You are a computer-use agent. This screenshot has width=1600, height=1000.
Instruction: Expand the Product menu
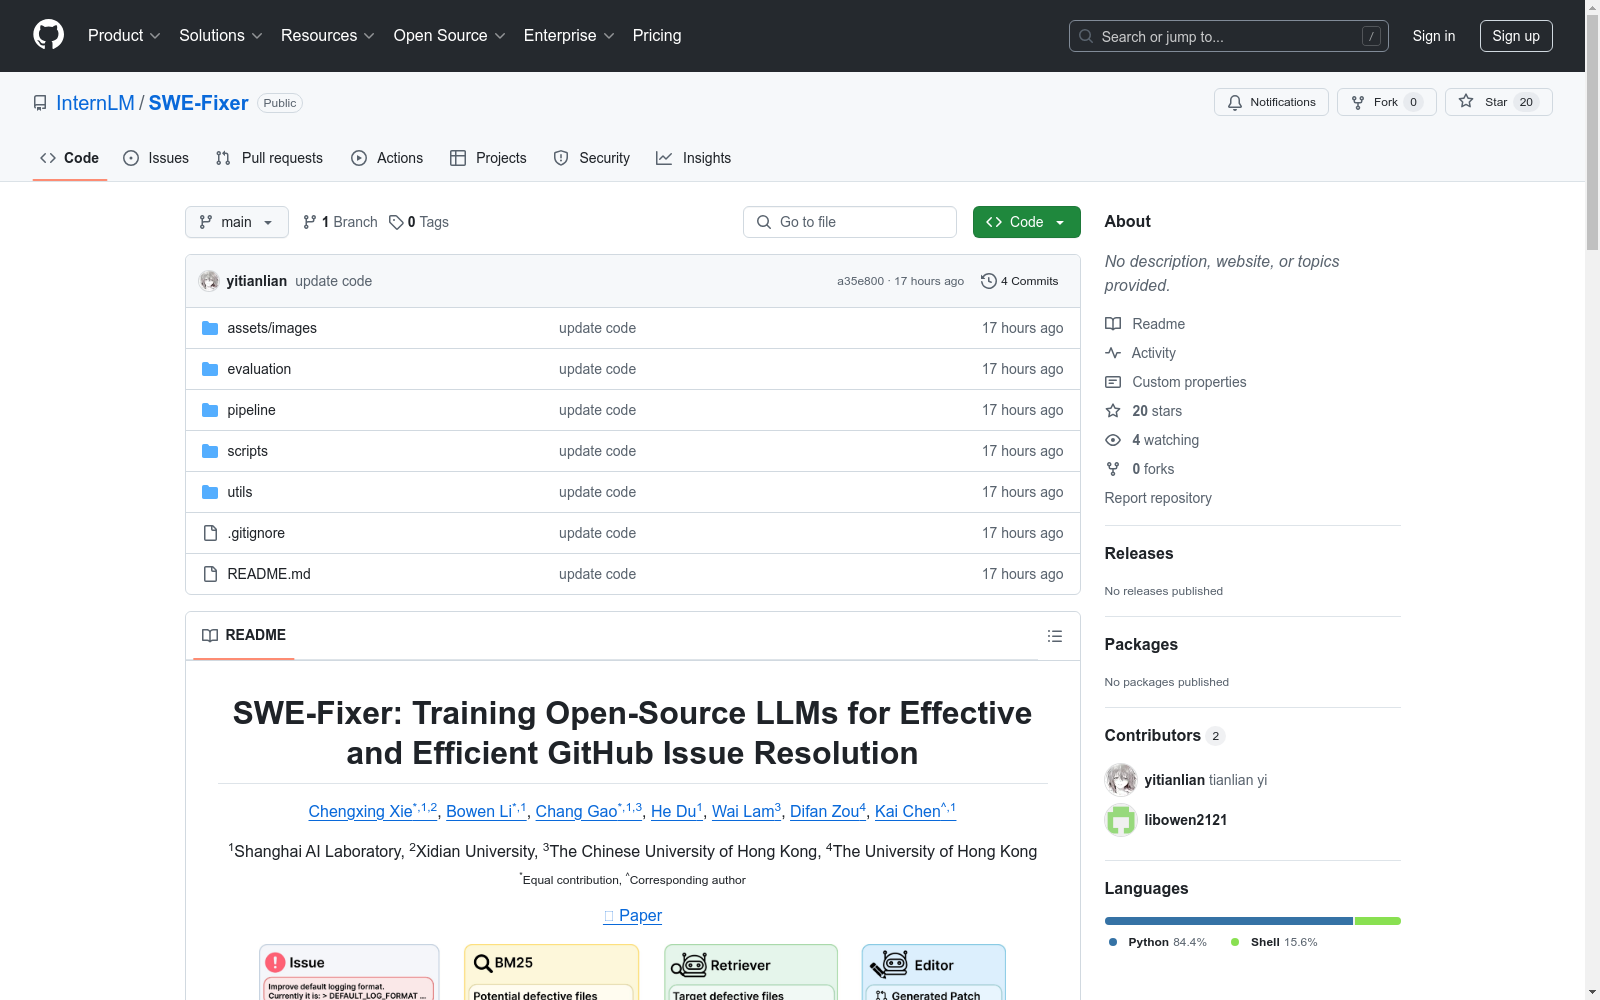[x=124, y=36]
